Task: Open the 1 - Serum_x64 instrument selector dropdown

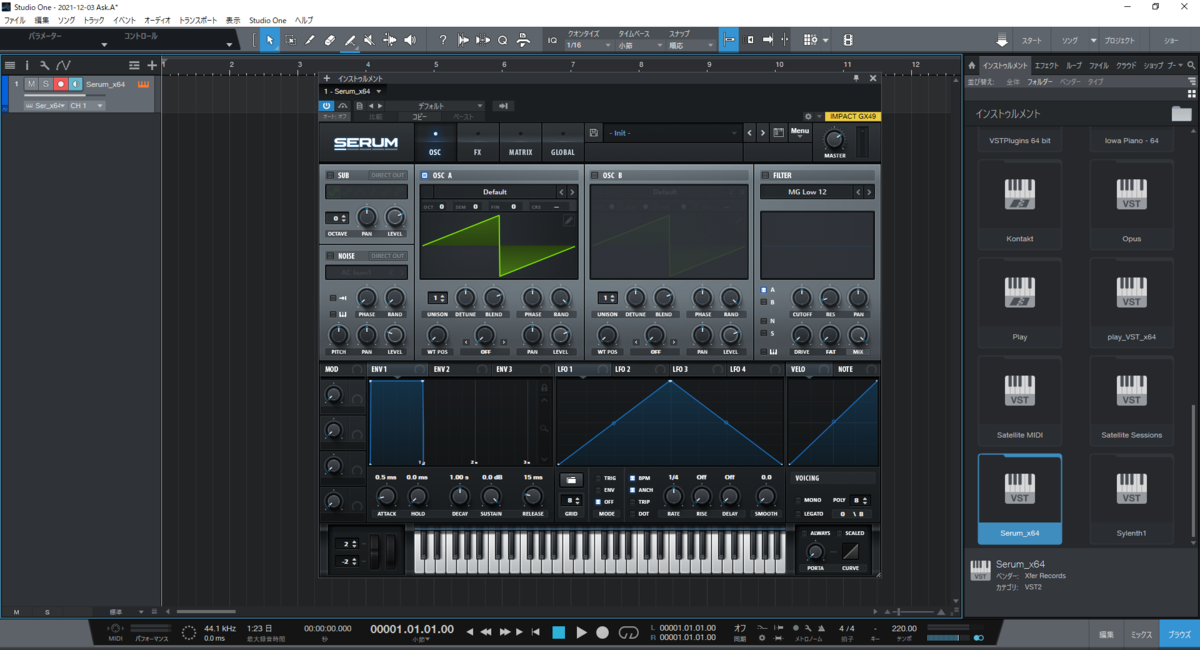Action: [352, 91]
